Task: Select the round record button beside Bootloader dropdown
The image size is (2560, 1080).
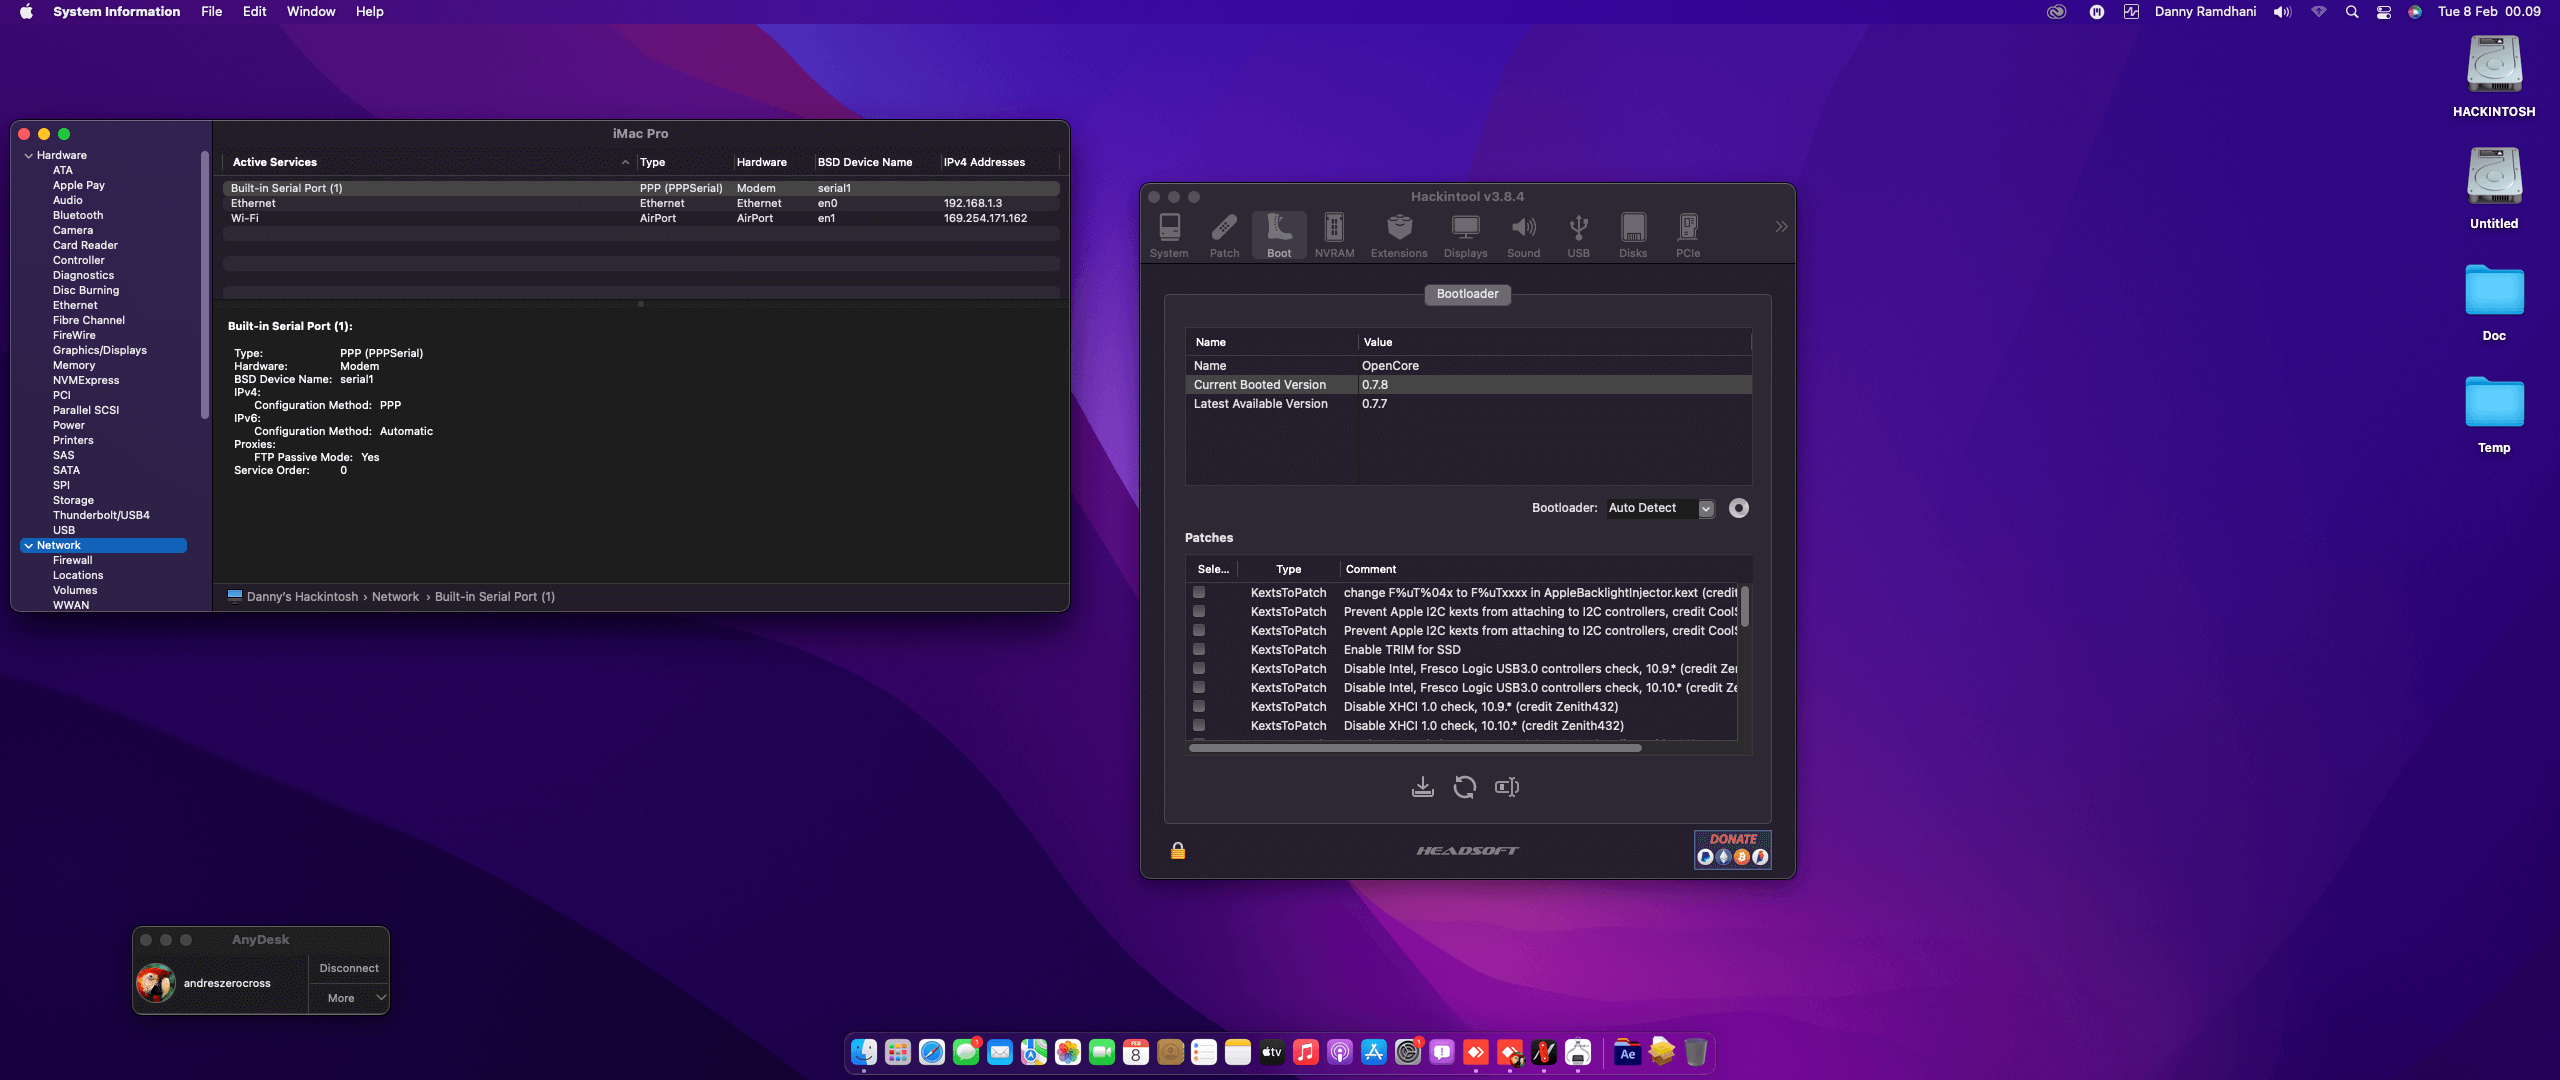Action: coord(1739,508)
